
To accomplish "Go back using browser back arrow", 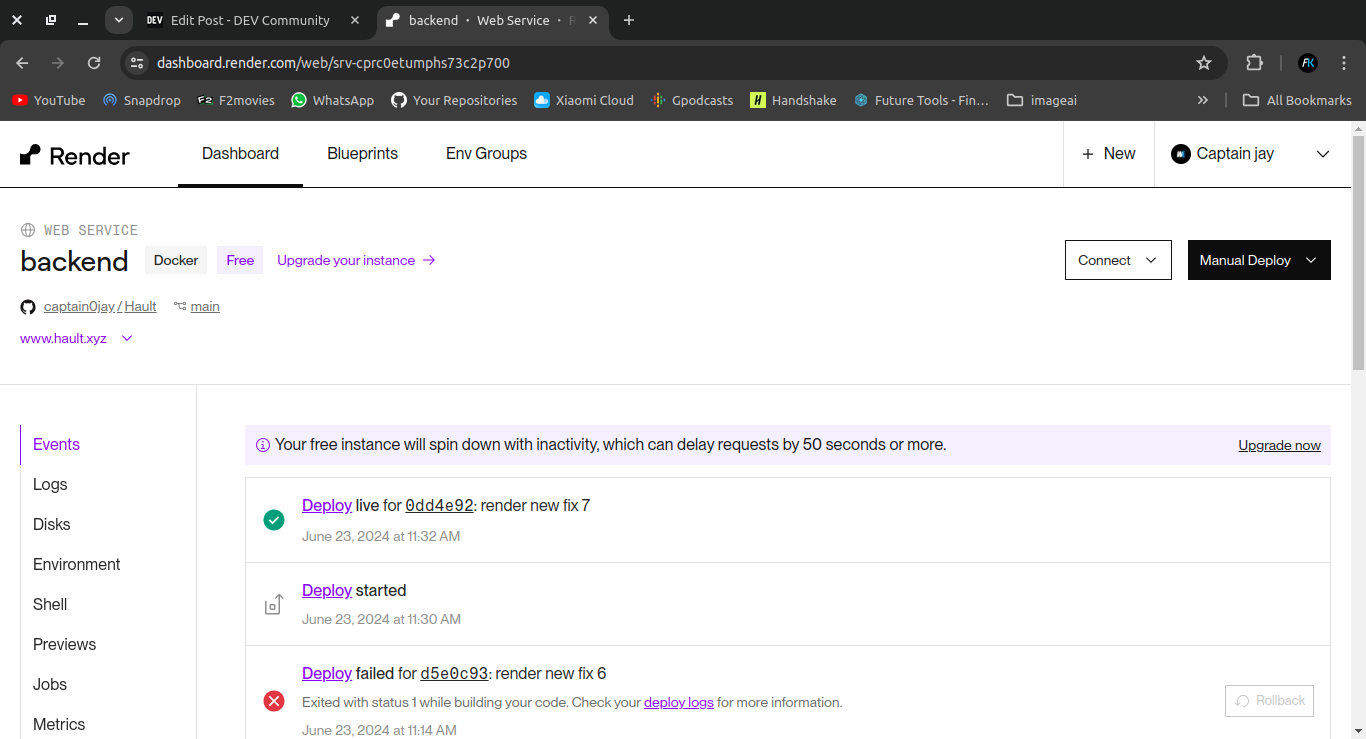I will 22,63.
